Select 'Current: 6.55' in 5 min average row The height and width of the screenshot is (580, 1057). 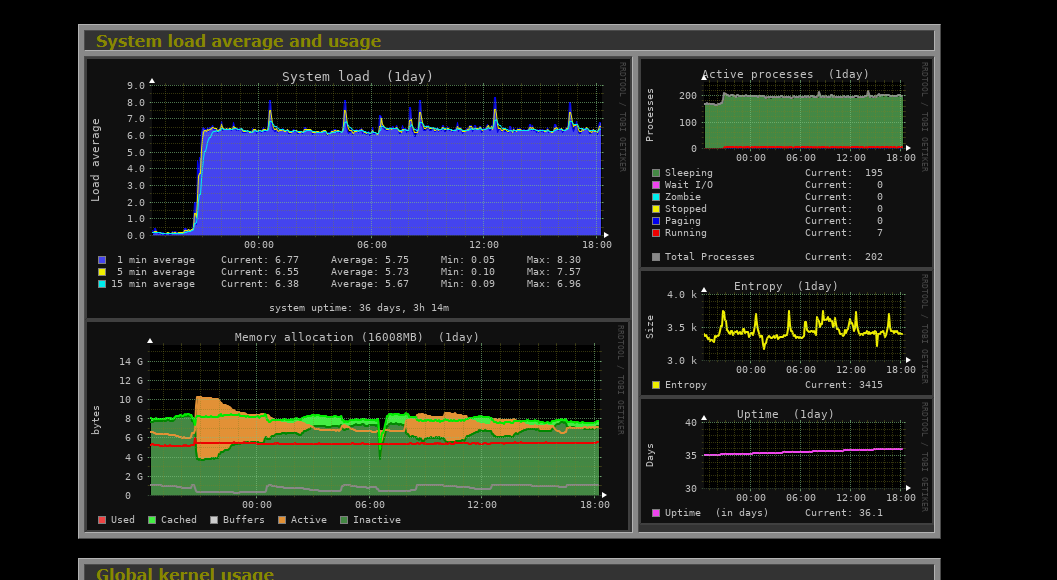click(x=260, y=272)
